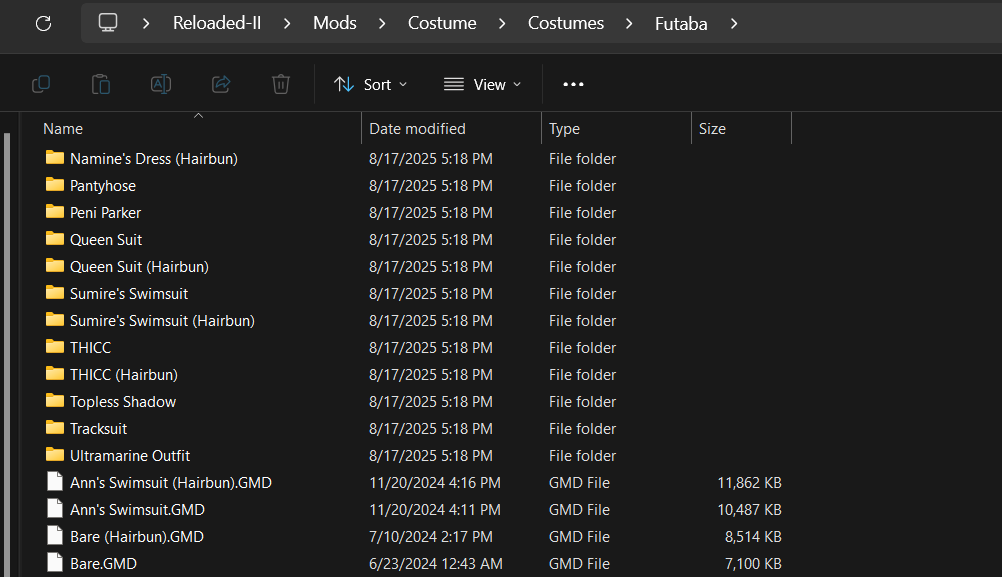Expand chevron after Costume in breadcrumb
The image size is (1002, 577).
coord(502,24)
